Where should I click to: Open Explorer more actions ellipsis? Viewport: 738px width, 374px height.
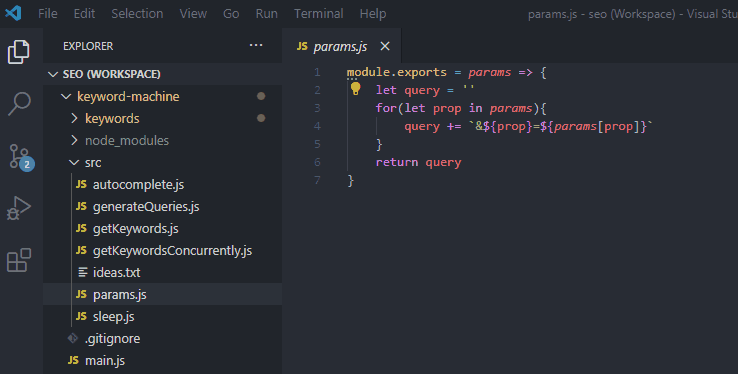coord(256,46)
